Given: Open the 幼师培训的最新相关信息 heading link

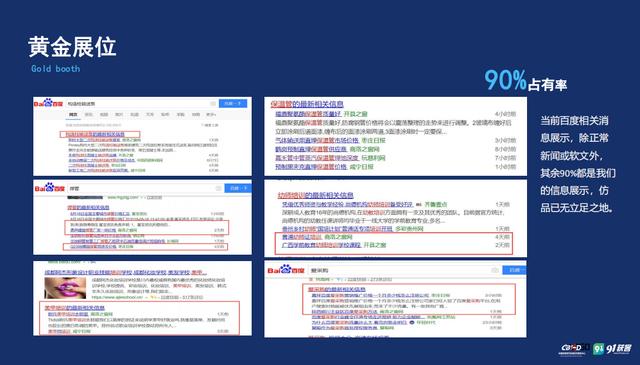Looking at the screenshot, I should (x=316, y=195).
